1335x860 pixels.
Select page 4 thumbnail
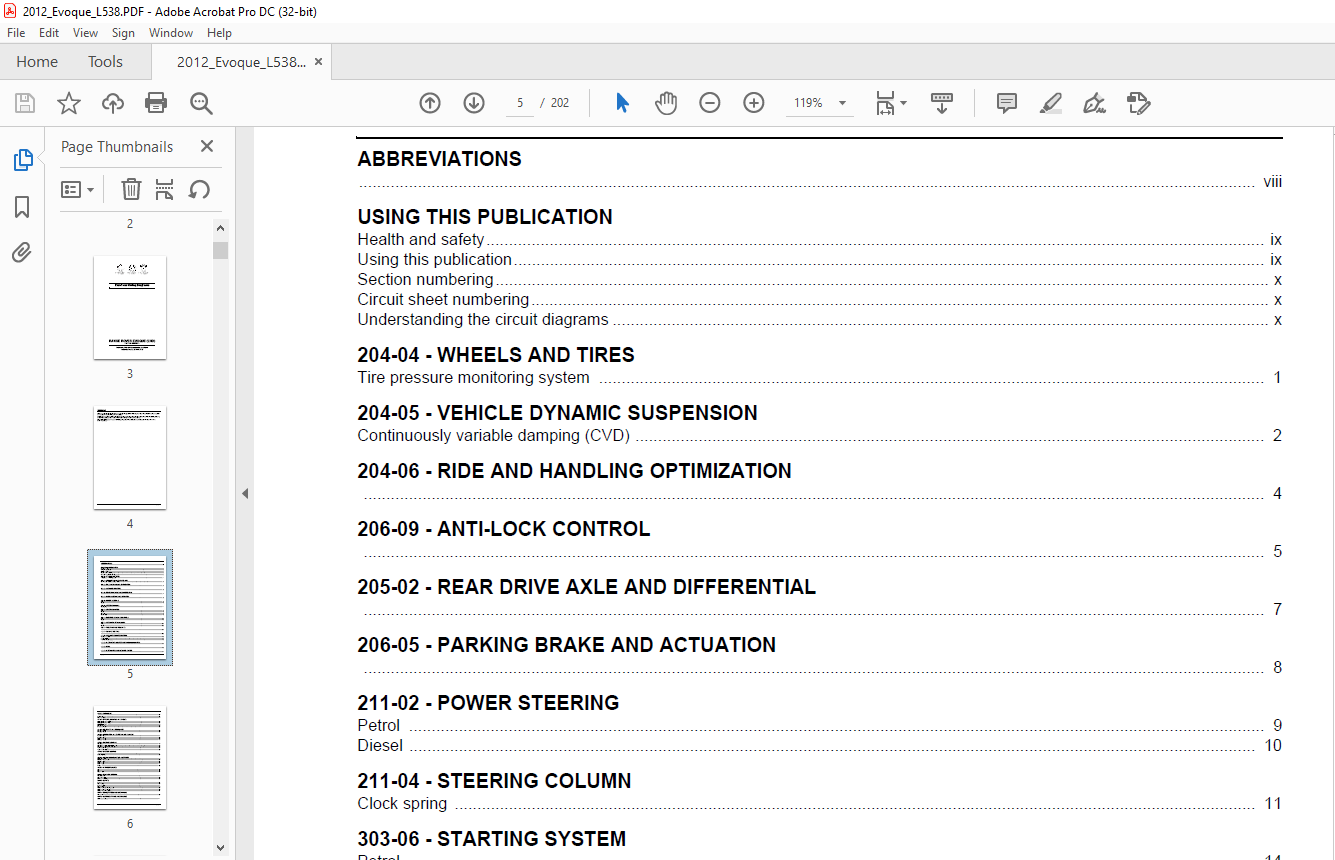(x=130, y=457)
